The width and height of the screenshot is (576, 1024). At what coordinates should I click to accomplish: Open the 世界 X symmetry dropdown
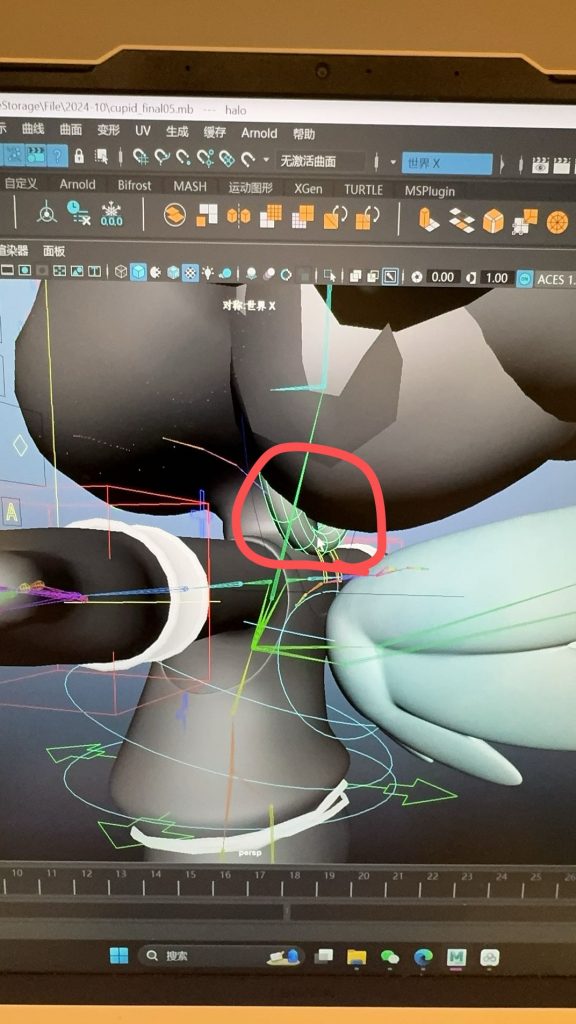447,163
